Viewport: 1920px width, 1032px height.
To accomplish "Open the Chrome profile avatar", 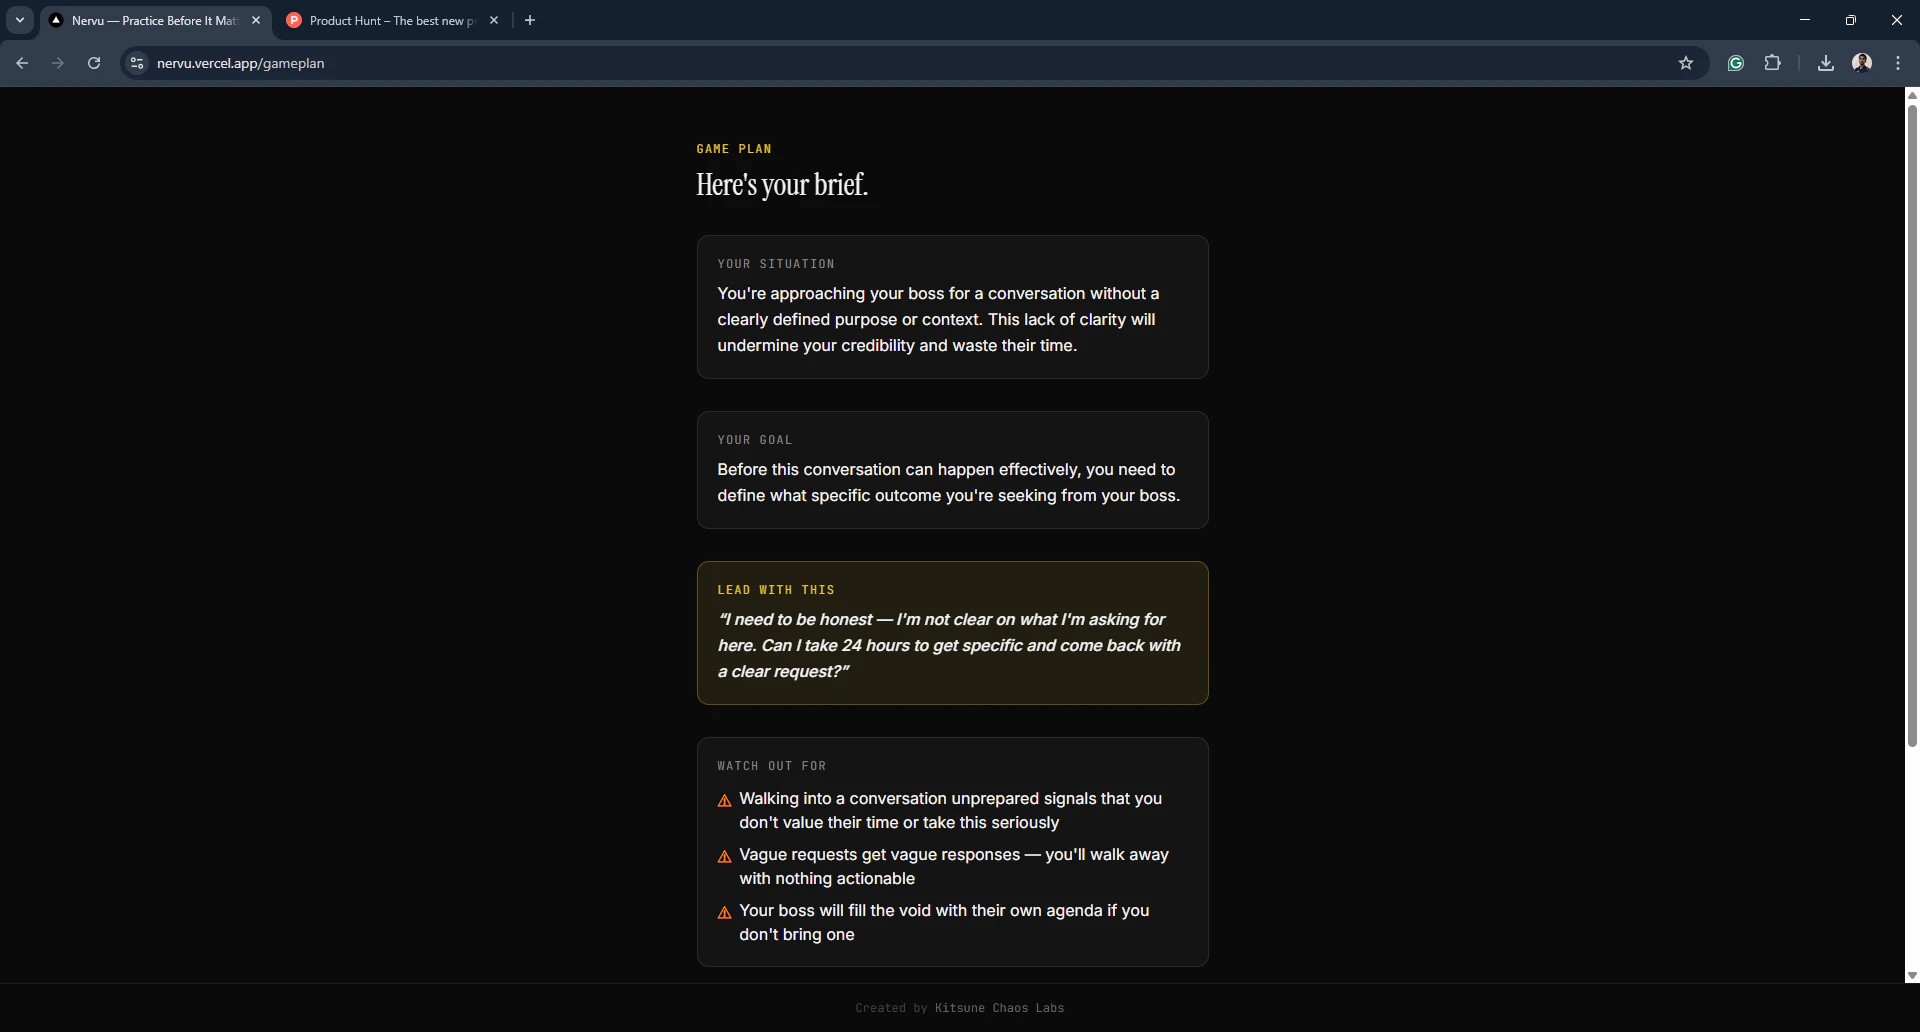I will (x=1862, y=63).
